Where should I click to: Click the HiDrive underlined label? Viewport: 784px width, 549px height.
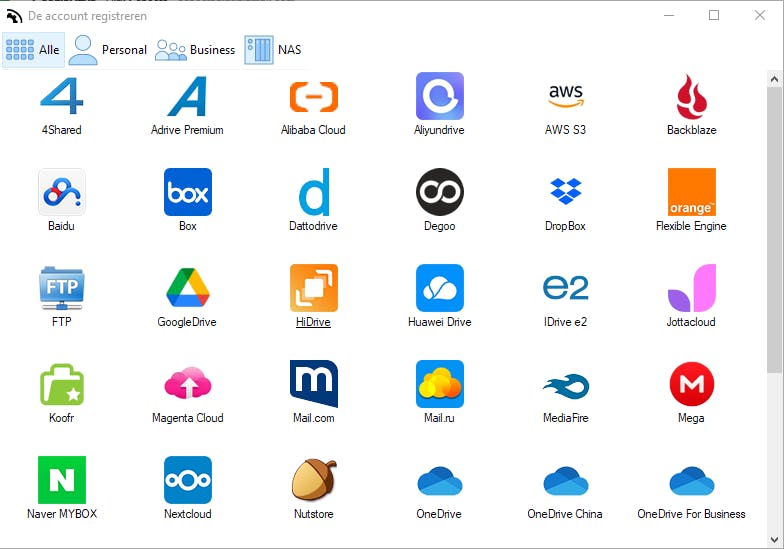314,322
